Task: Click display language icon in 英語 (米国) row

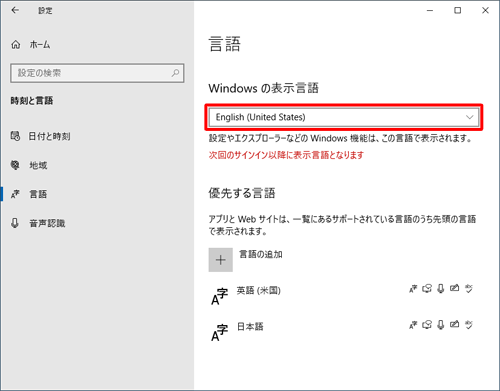Action: (413, 289)
